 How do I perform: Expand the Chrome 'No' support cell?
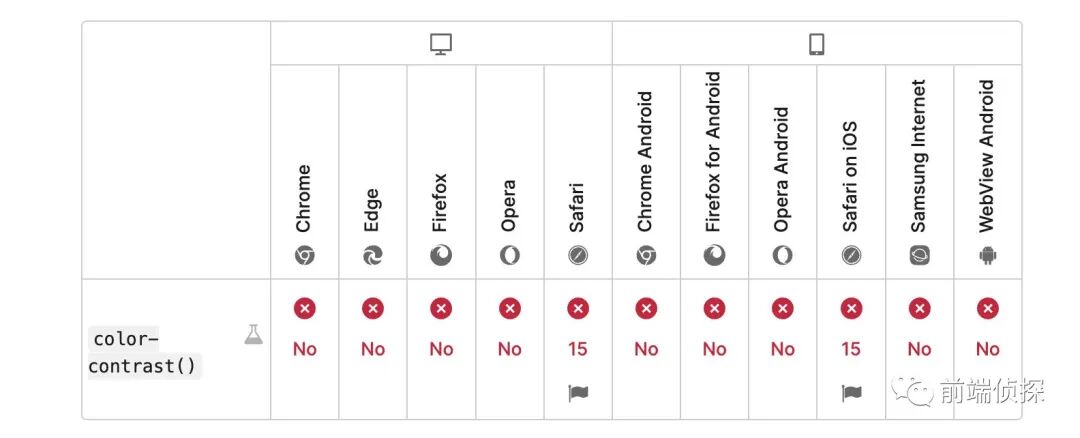tap(304, 349)
